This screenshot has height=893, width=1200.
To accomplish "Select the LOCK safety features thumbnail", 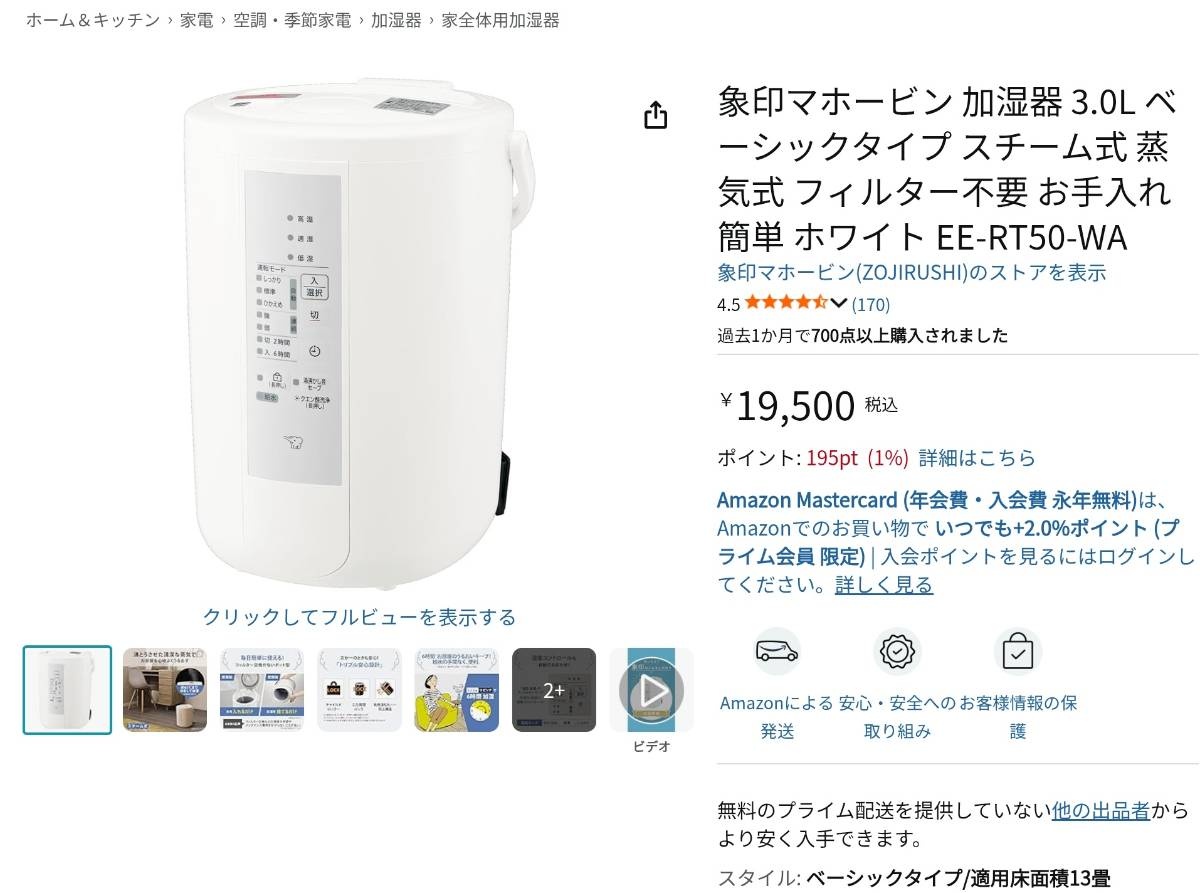I will (x=359, y=690).
